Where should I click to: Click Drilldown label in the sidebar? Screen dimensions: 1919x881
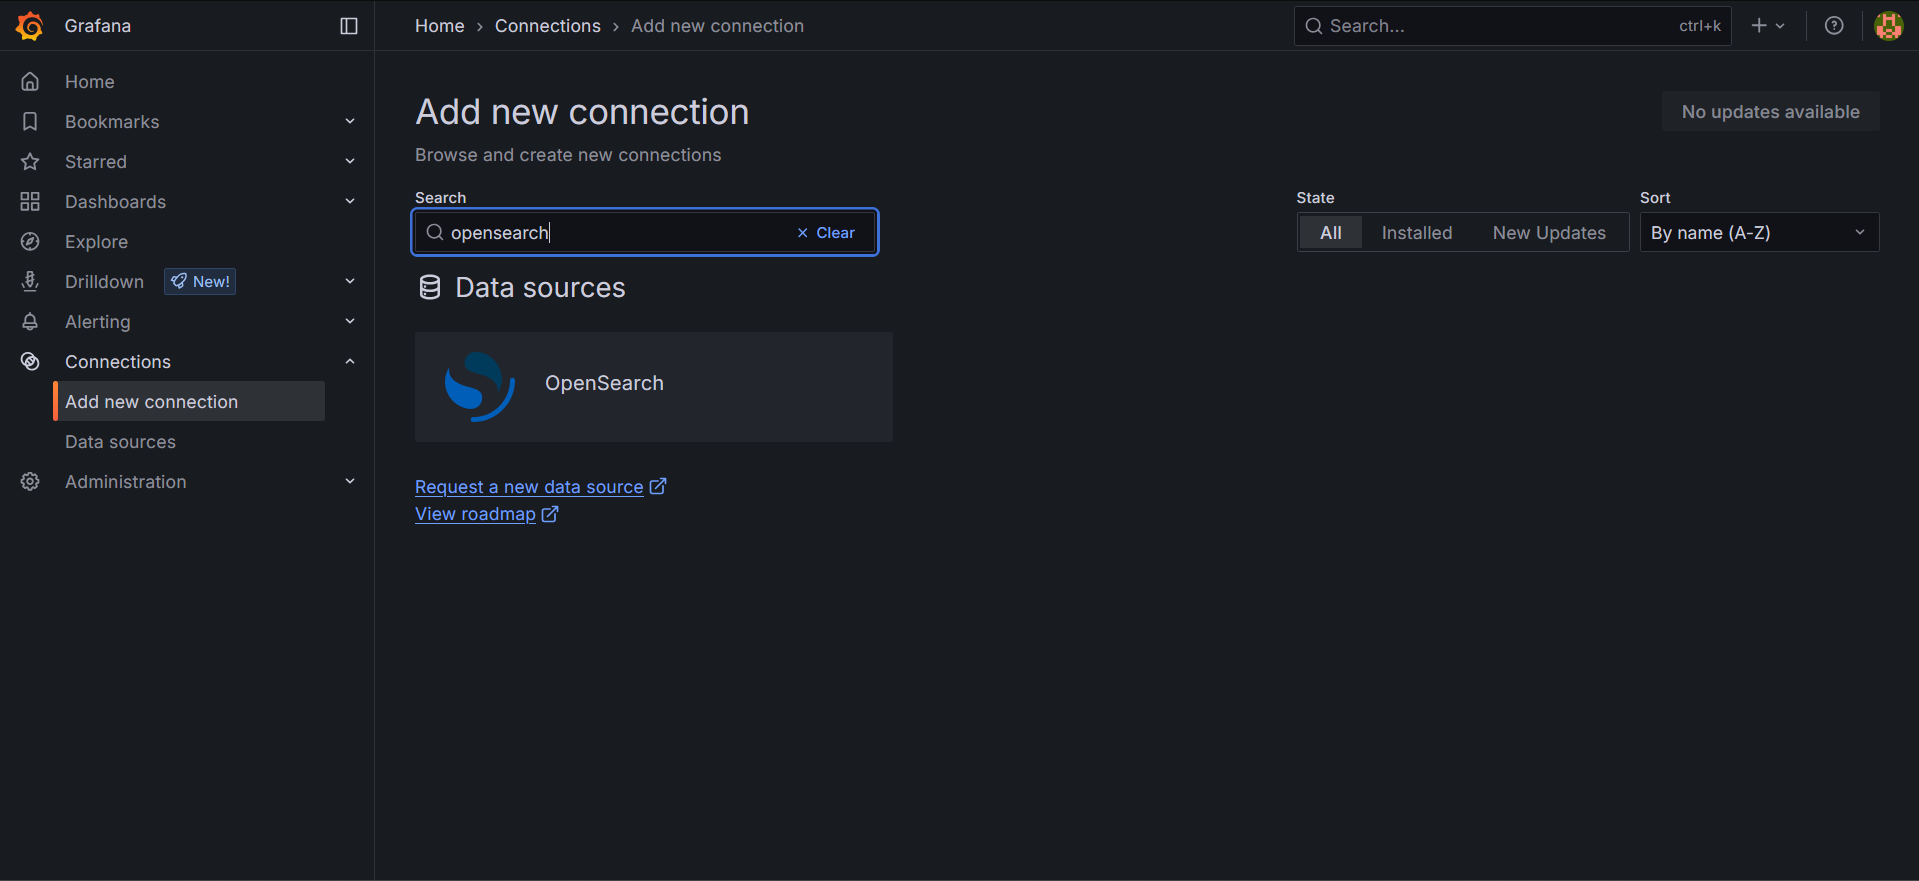coord(104,282)
